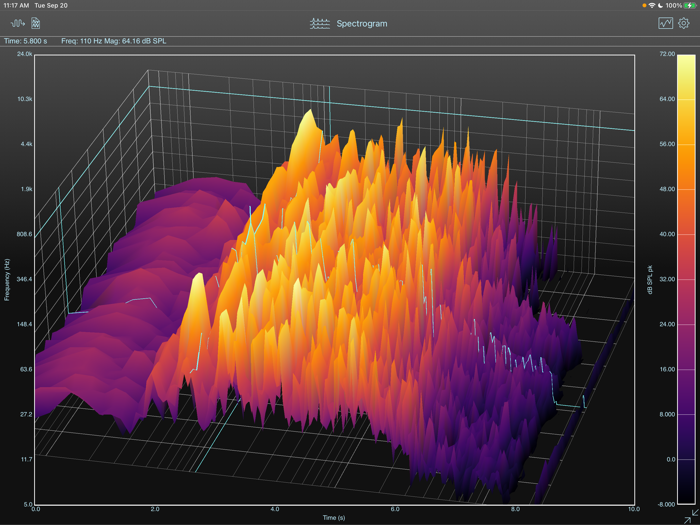Tap the color scale bar near 72.00
700x525 pixels.
(x=686, y=62)
